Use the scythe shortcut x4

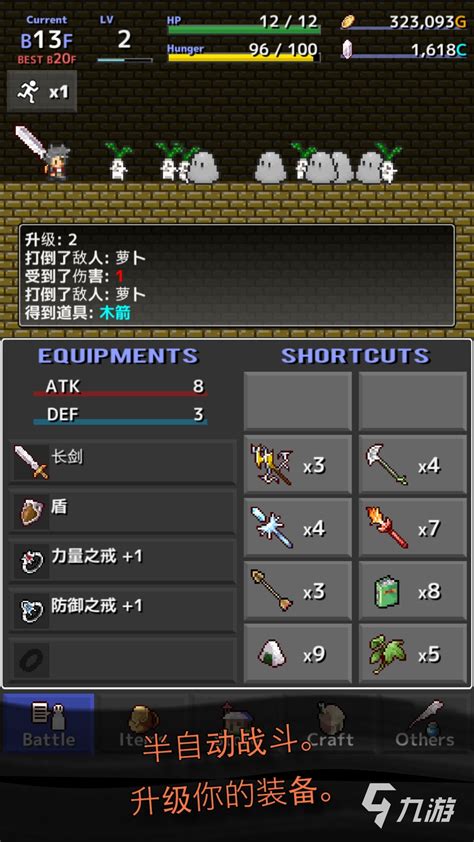[413, 464]
